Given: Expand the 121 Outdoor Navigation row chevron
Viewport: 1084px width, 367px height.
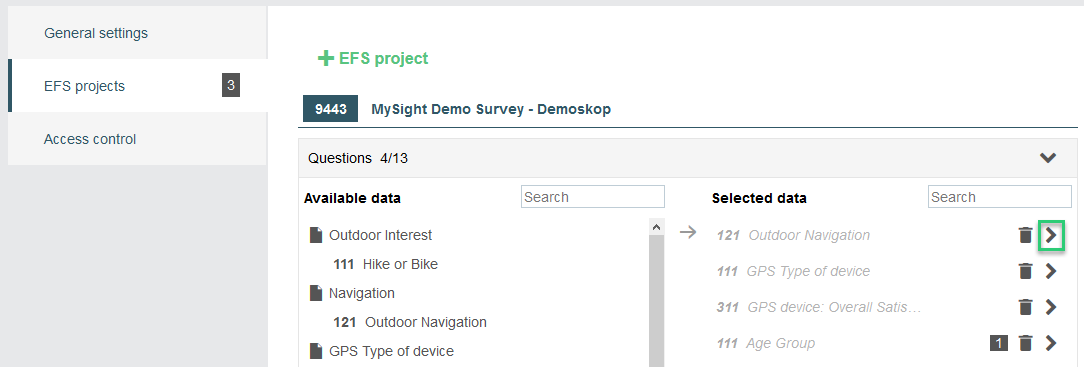Looking at the screenshot, I should [1051, 235].
